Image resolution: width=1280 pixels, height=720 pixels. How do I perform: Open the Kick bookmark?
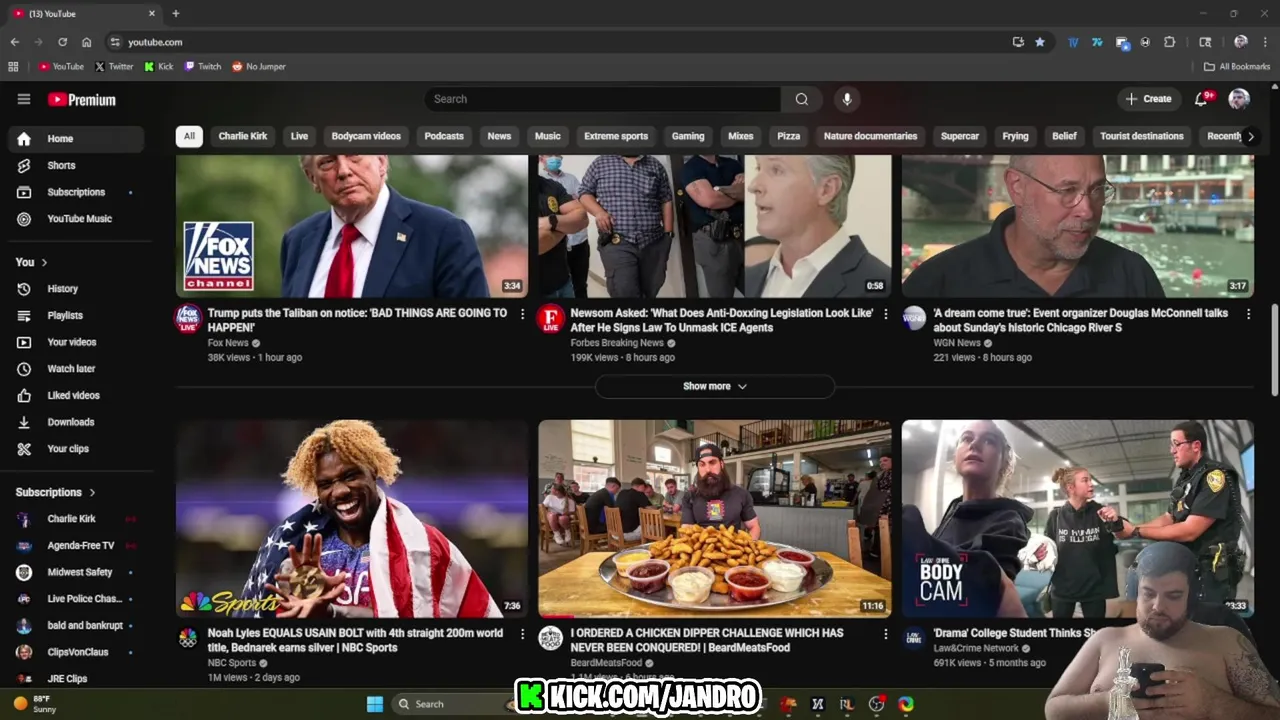159,67
